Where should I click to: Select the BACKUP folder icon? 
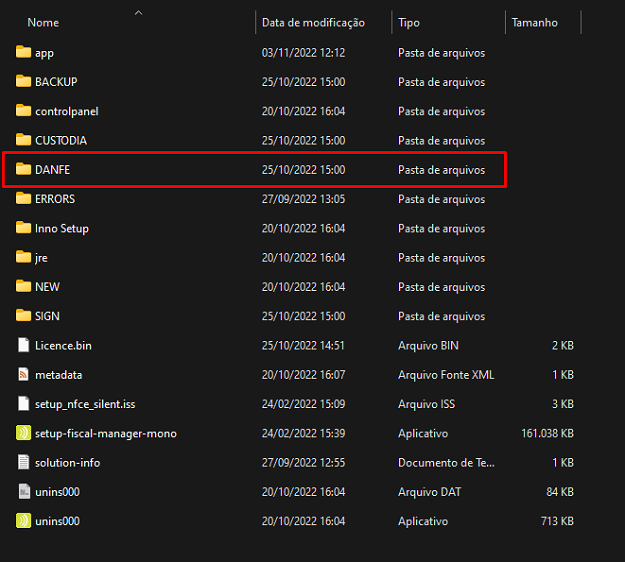pyautogui.click(x=23, y=81)
